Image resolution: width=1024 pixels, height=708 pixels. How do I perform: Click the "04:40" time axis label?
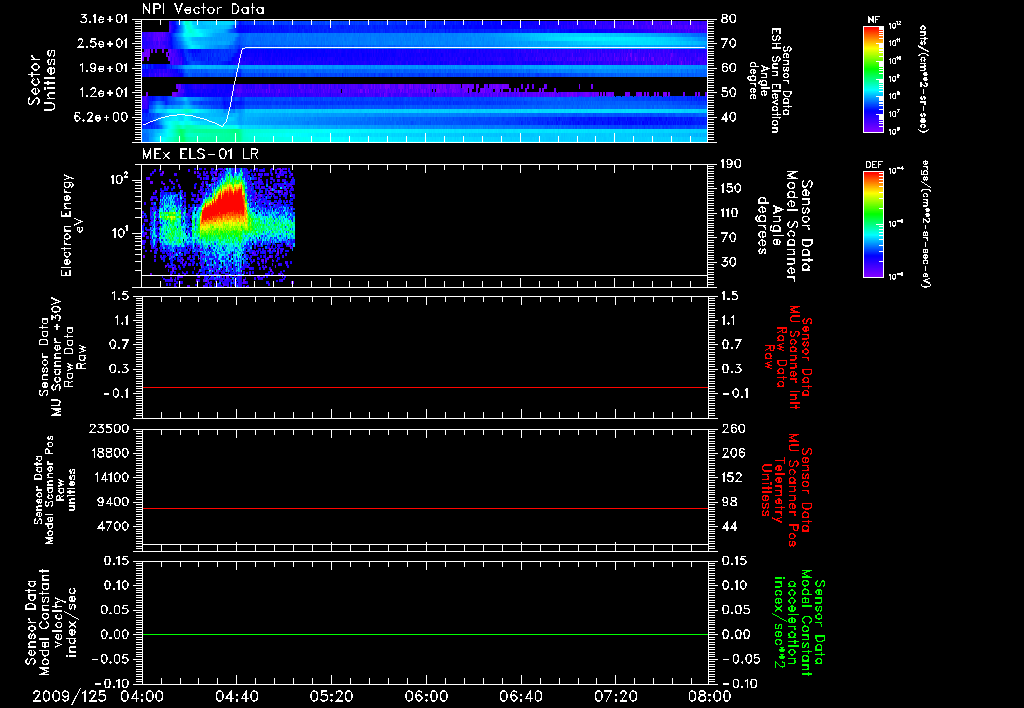tap(236, 696)
